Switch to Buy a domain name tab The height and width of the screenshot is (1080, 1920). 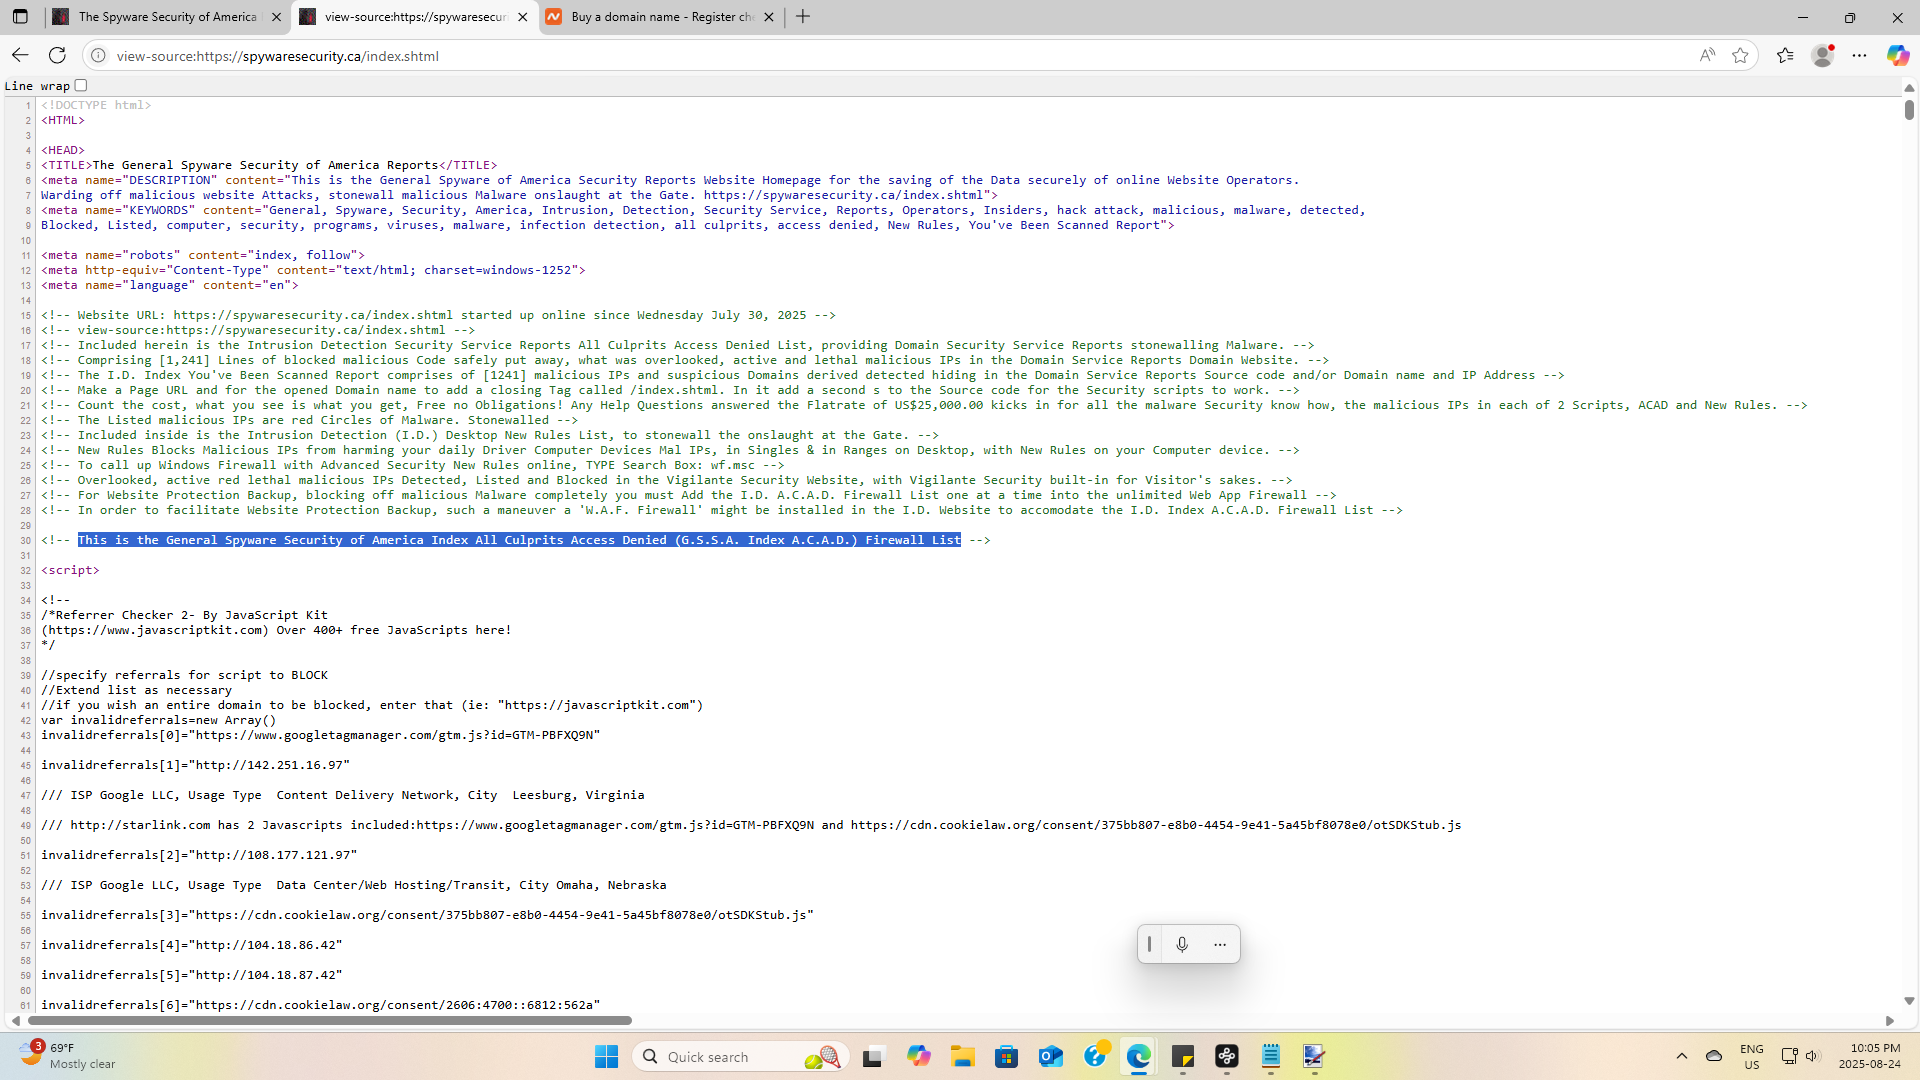[660, 17]
